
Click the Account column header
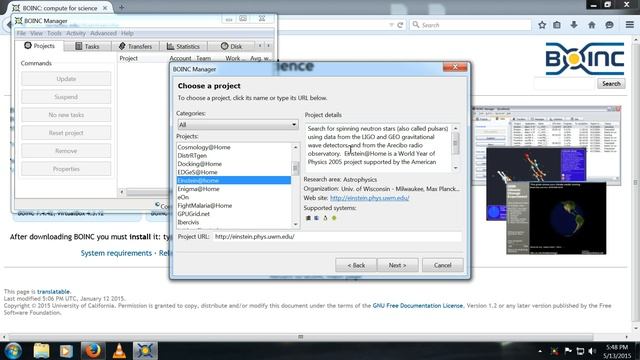pos(180,58)
